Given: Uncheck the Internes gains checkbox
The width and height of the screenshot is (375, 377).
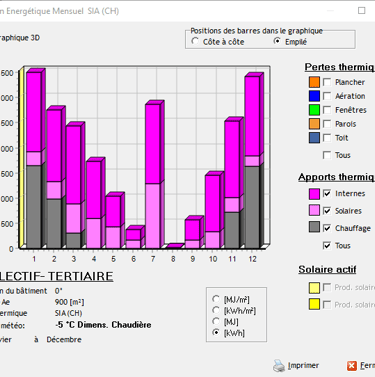Looking at the screenshot, I should click(x=327, y=194).
